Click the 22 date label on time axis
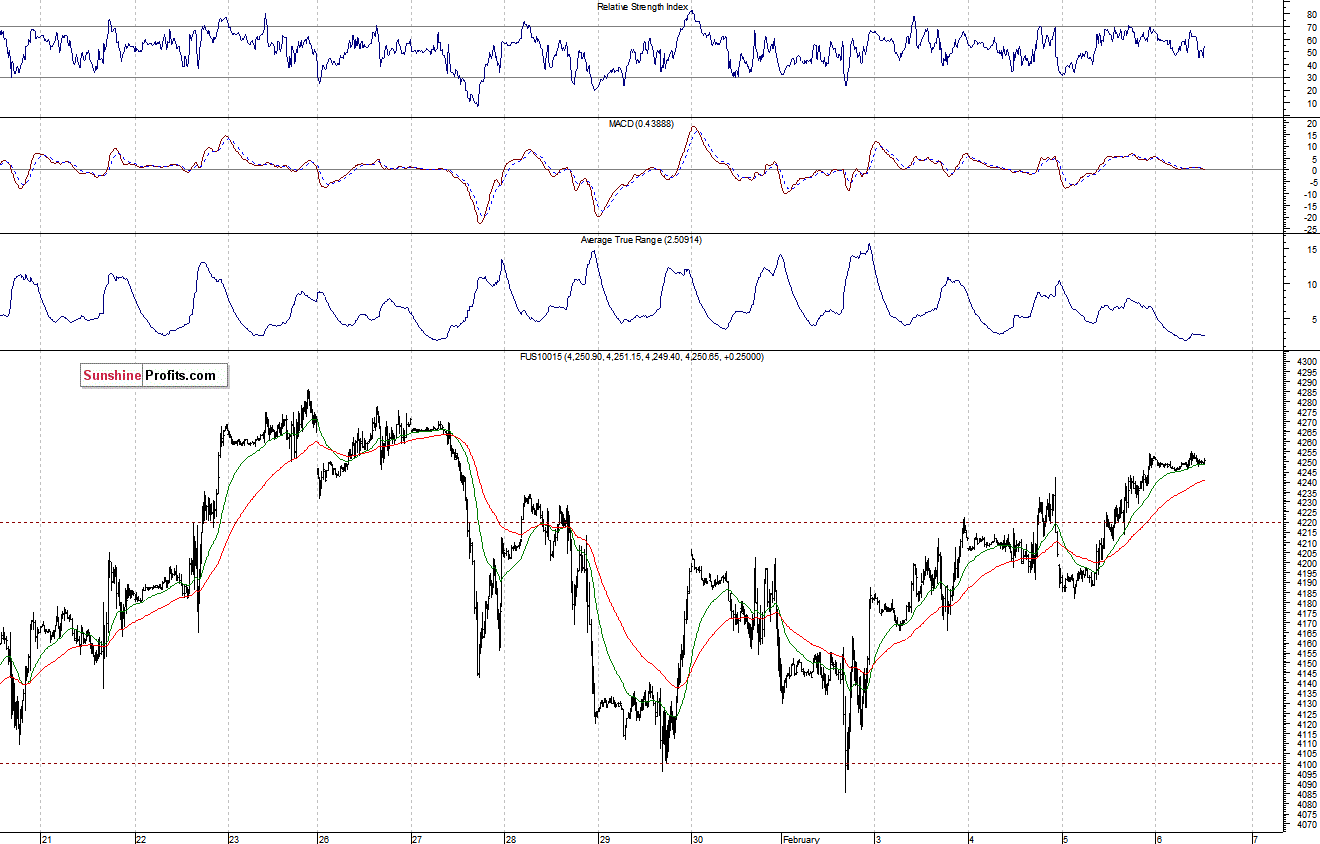The image size is (1320, 844). pyautogui.click(x=140, y=838)
